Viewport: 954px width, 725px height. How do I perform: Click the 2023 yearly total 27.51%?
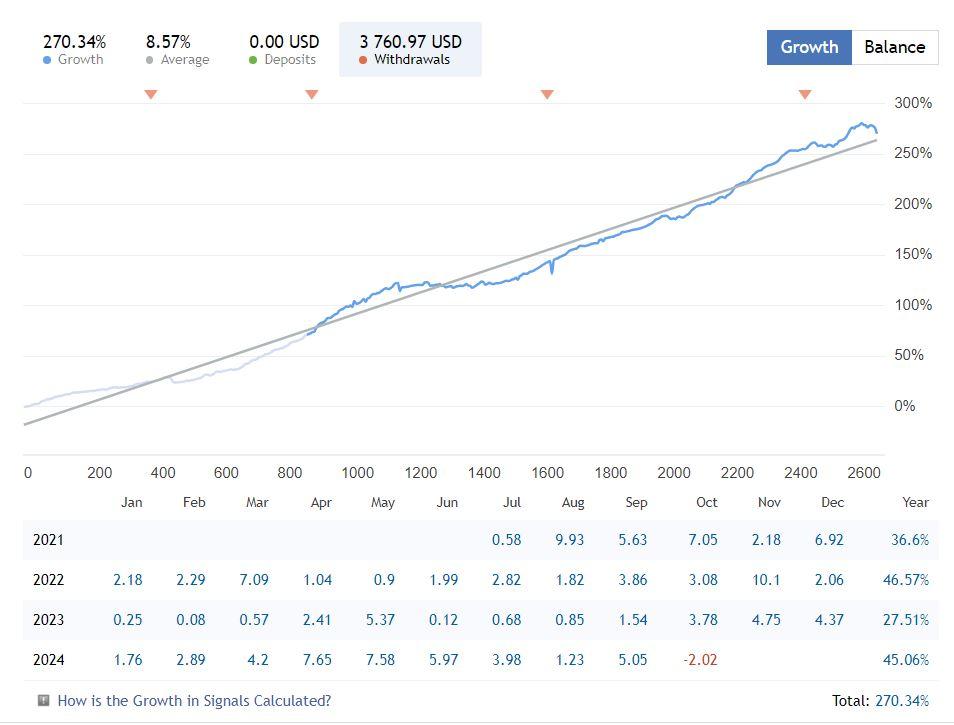[905, 620]
